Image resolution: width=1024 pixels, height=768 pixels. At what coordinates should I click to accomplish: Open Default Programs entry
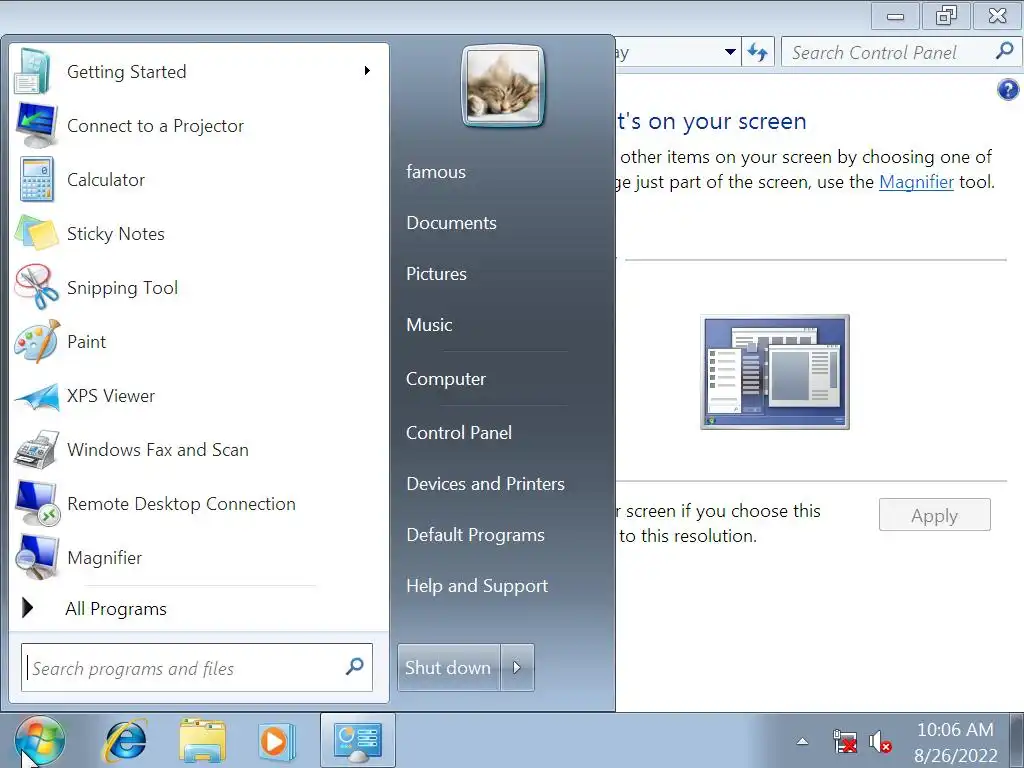[x=475, y=535]
